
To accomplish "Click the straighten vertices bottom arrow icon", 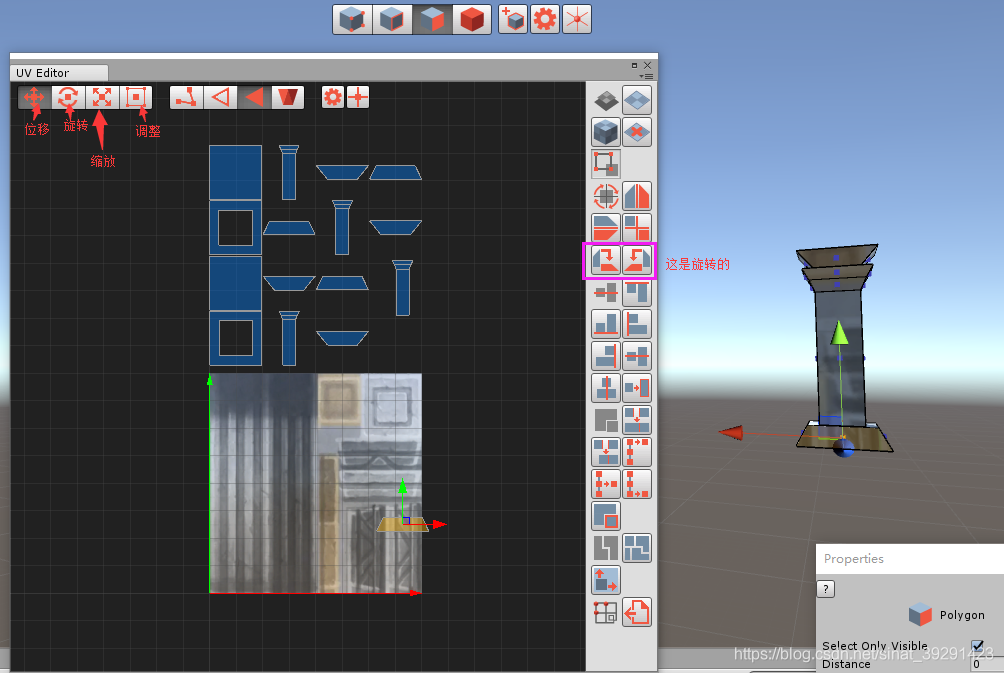I will [x=637, y=484].
